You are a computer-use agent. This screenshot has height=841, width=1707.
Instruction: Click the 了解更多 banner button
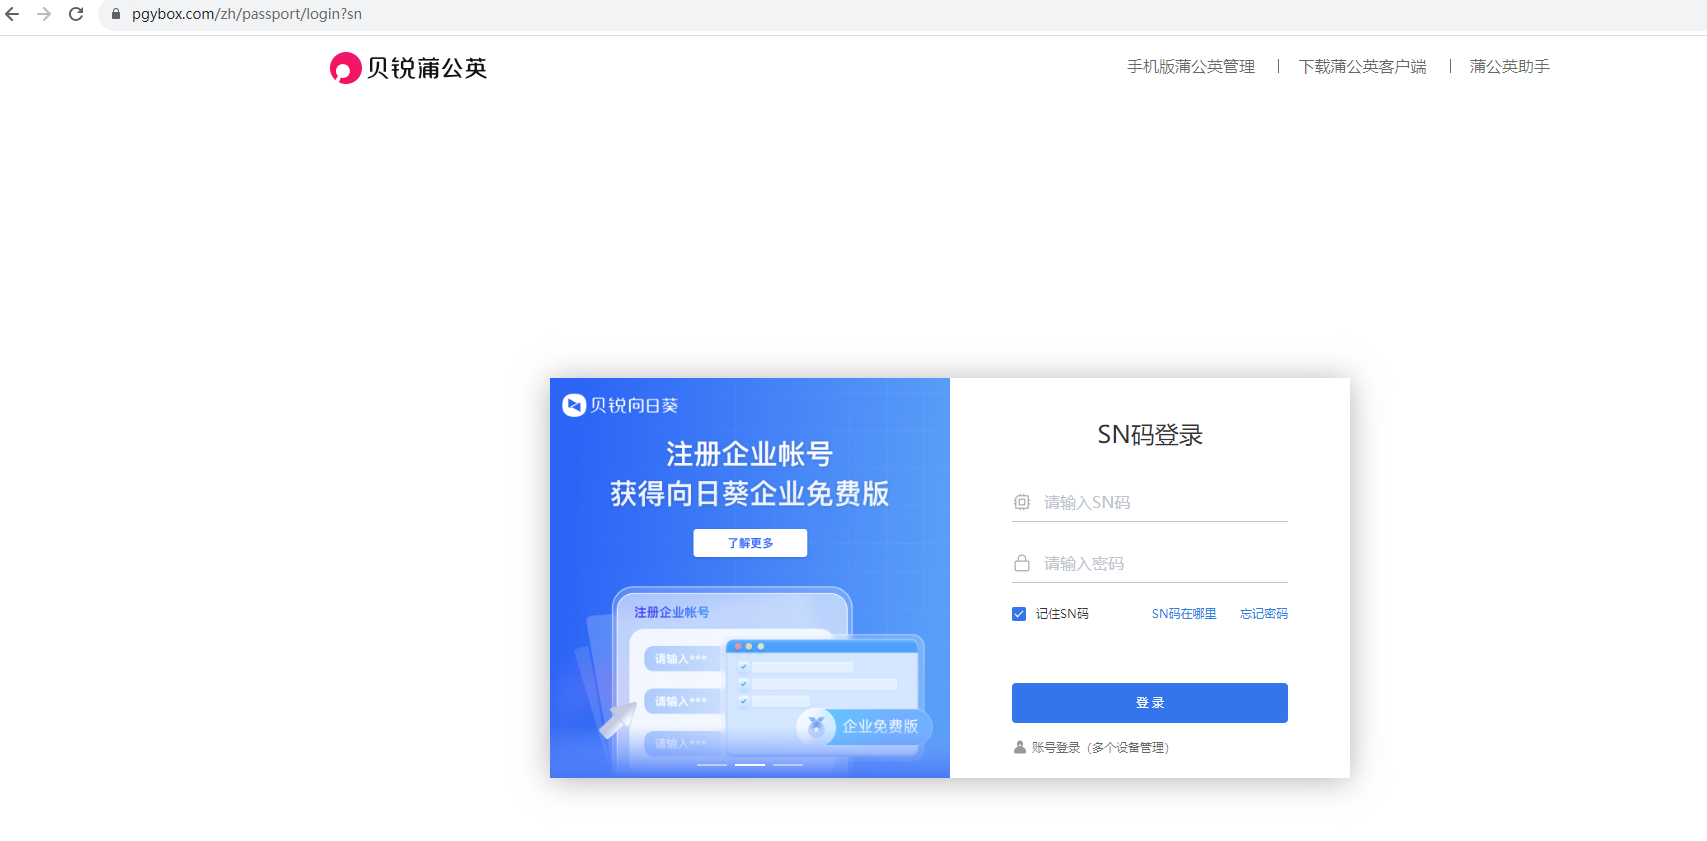point(750,543)
